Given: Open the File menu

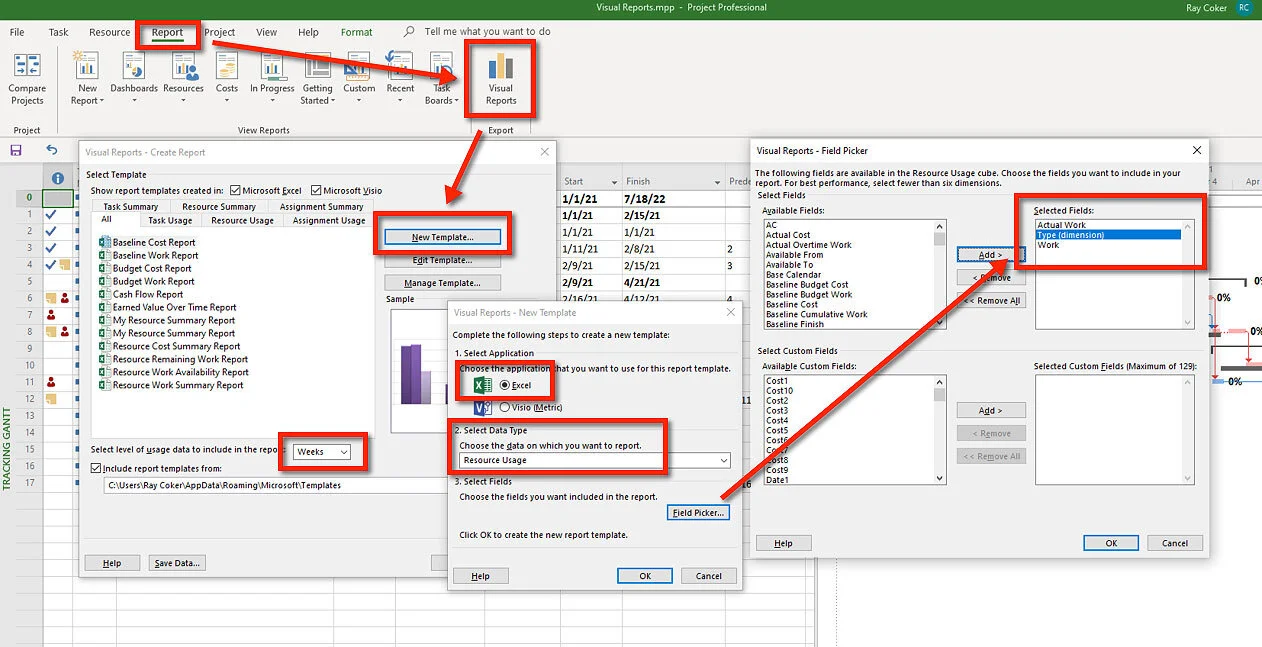Looking at the screenshot, I should [x=17, y=32].
